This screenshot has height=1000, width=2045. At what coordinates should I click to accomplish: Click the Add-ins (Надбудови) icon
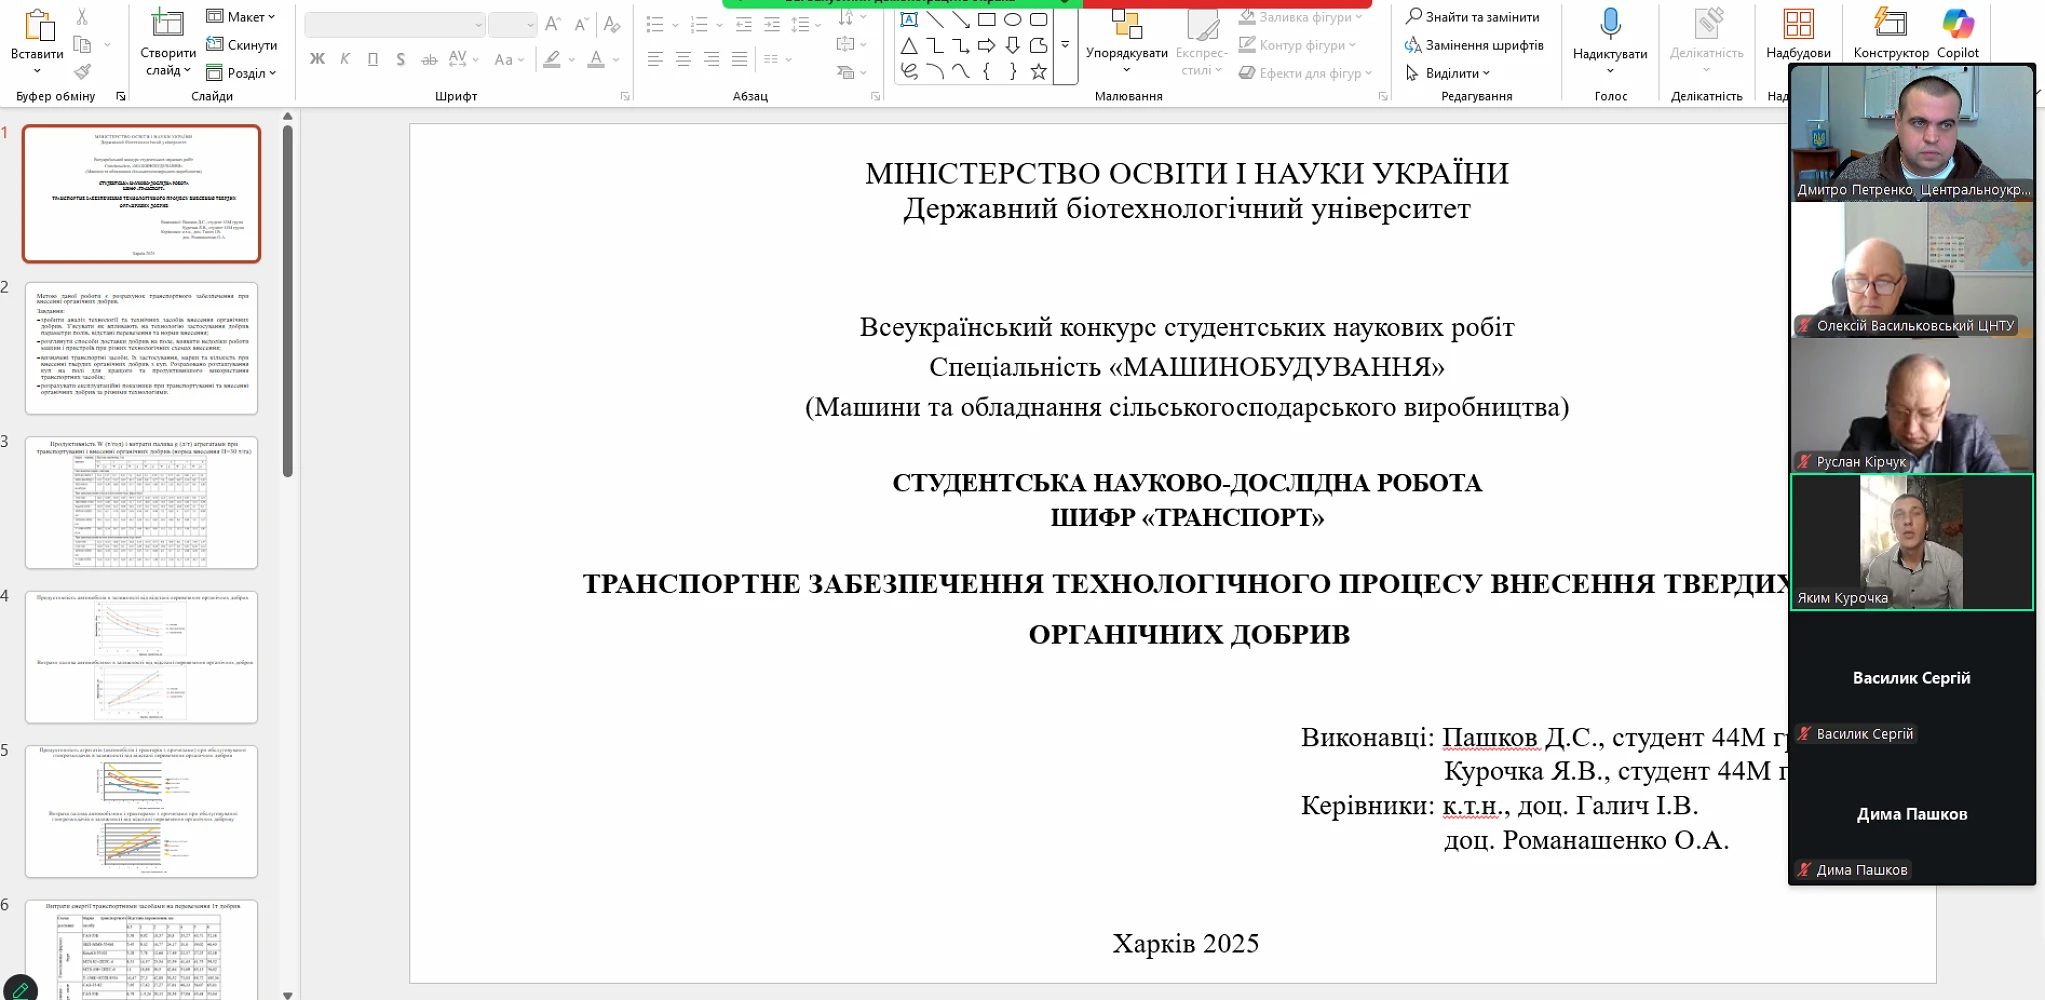coord(1798,25)
